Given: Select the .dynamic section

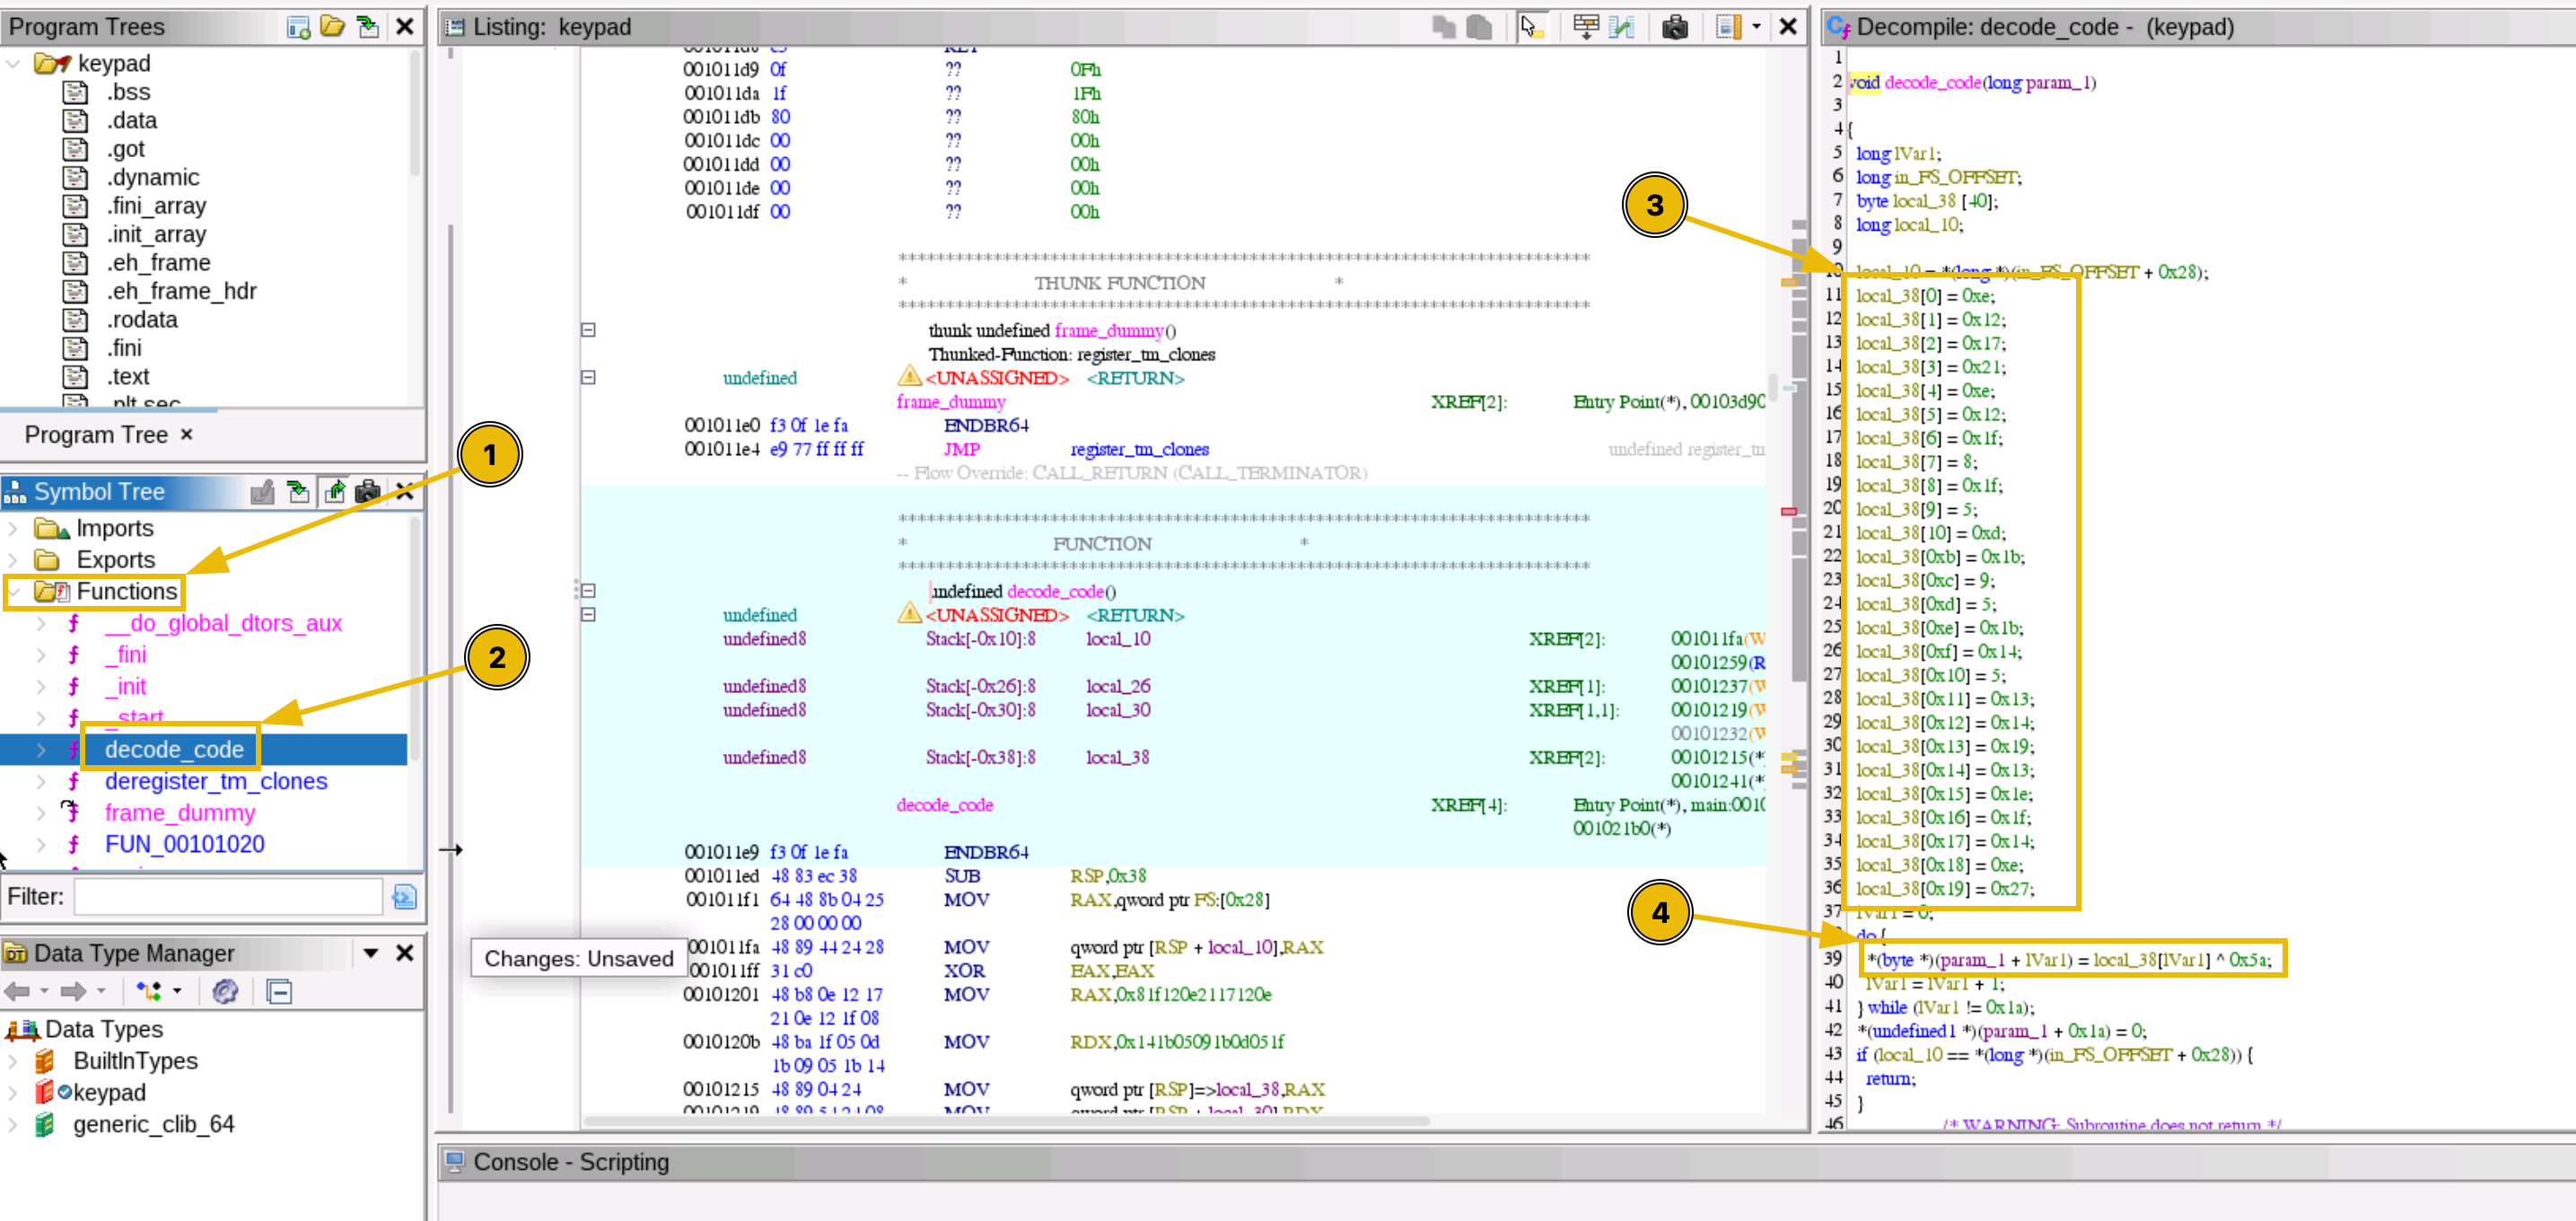Looking at the screenshot, I should [153, 177].
